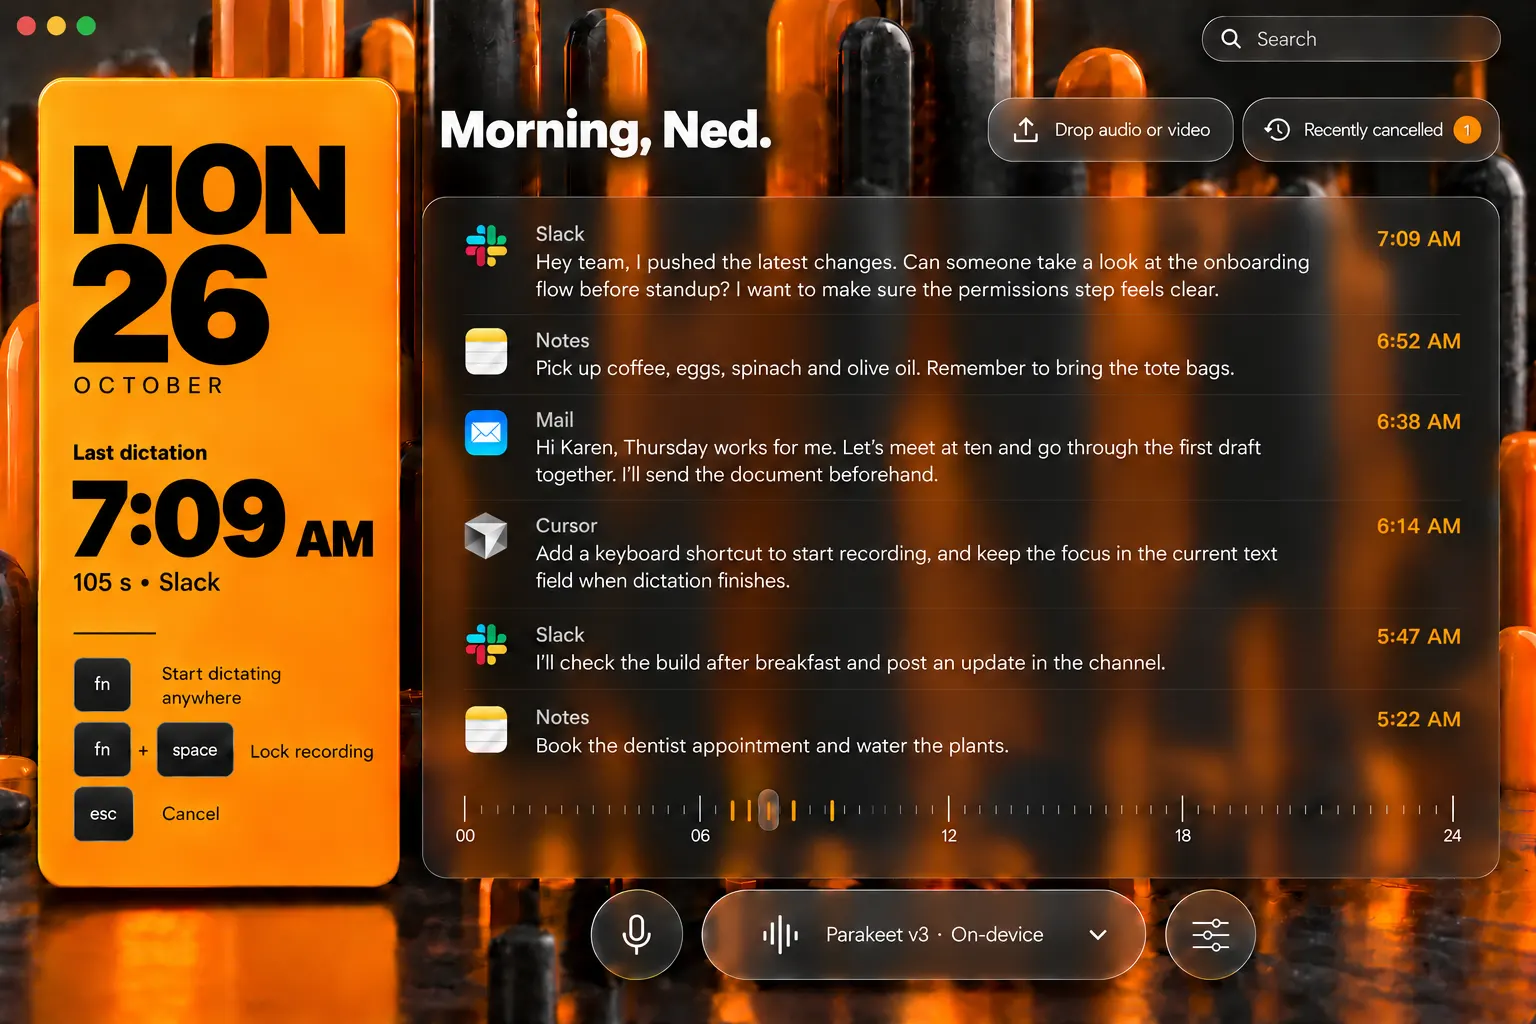This screenshot has height=1024, width=1536.
Task: Click the waveform icon beside Parakeet v3
Action: point(780,935)
